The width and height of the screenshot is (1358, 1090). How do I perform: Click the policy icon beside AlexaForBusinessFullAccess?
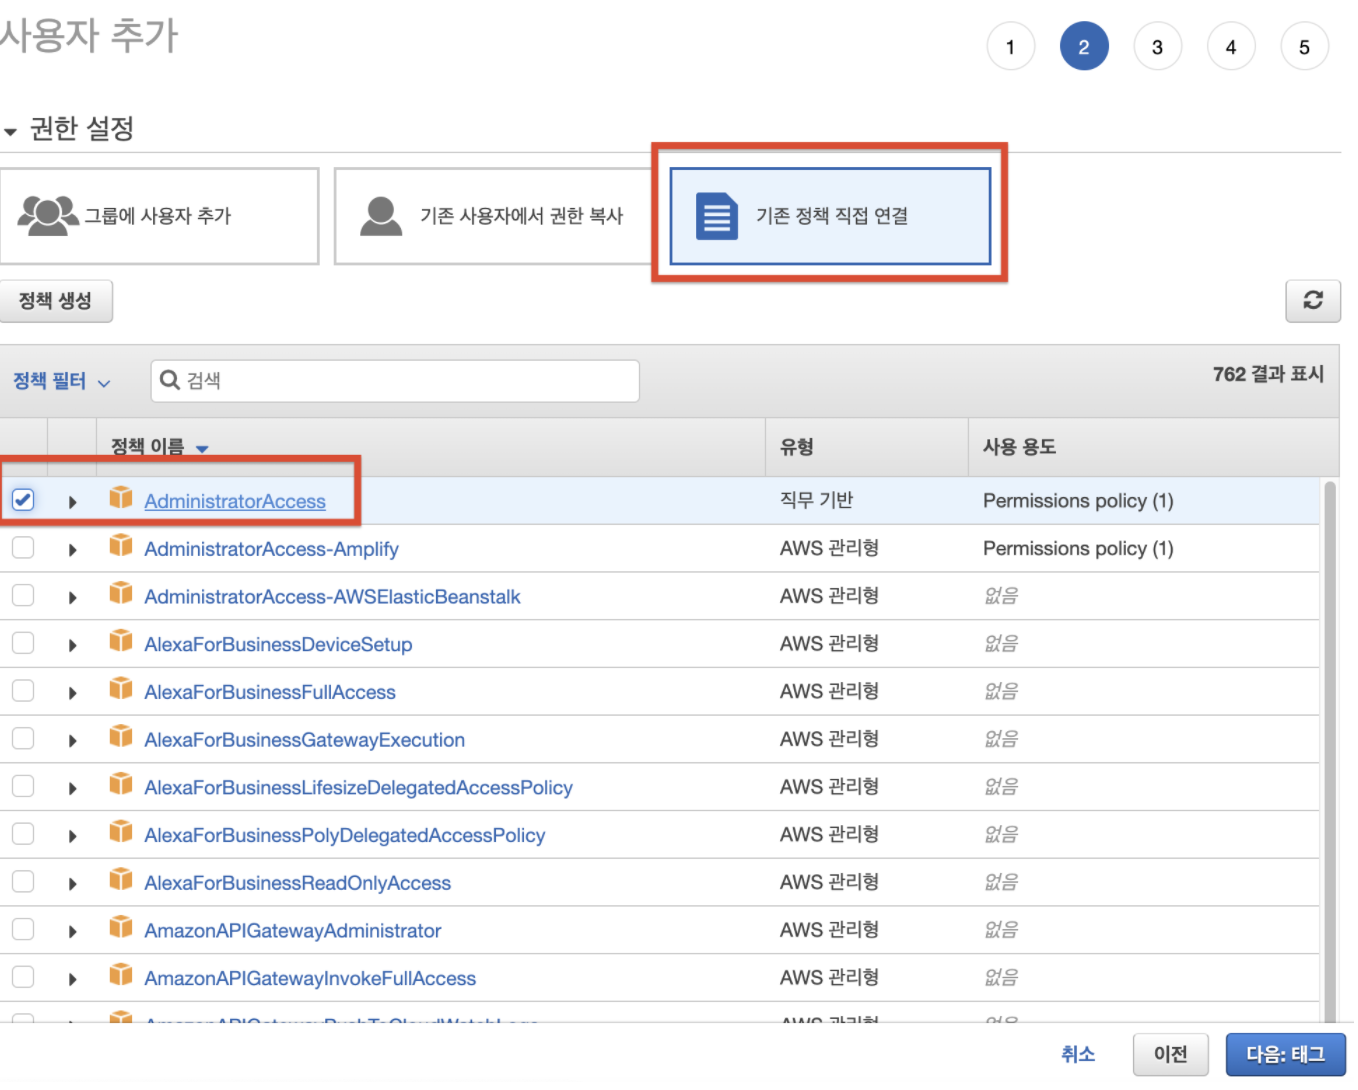click(121, 688)
